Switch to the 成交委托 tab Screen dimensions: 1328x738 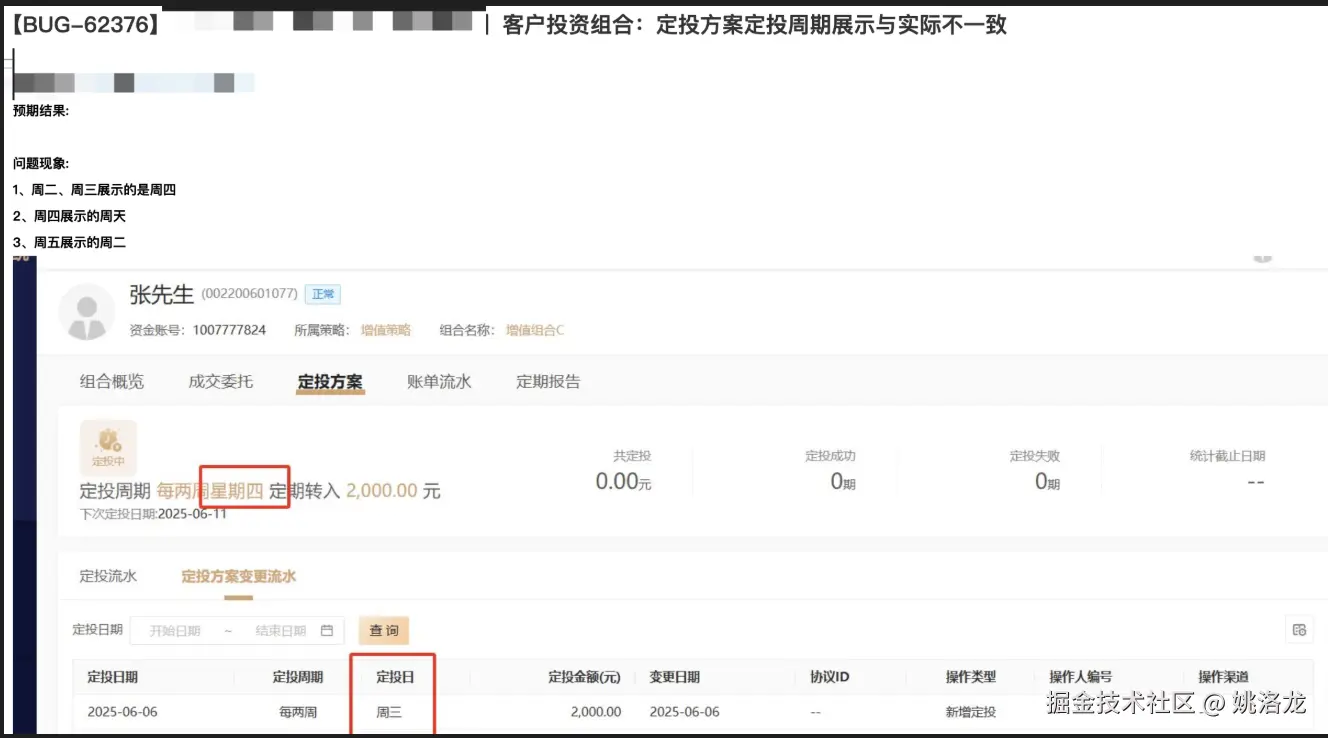[221, 381]
